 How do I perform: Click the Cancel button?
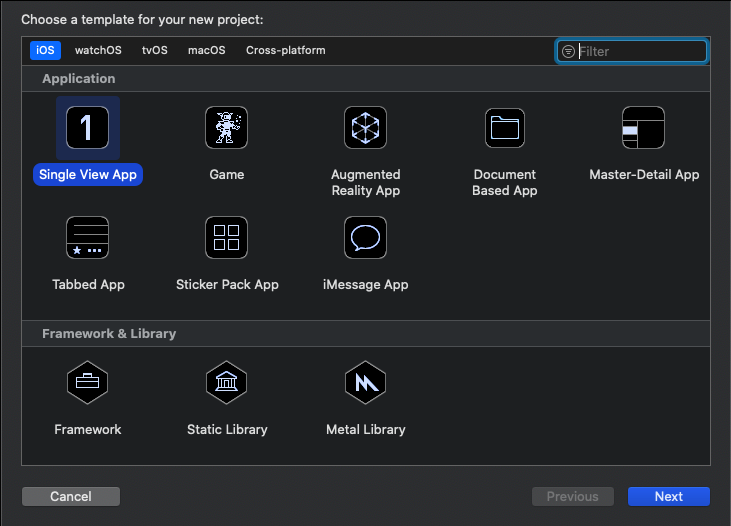pyautogui.click(x=71, y=497)
